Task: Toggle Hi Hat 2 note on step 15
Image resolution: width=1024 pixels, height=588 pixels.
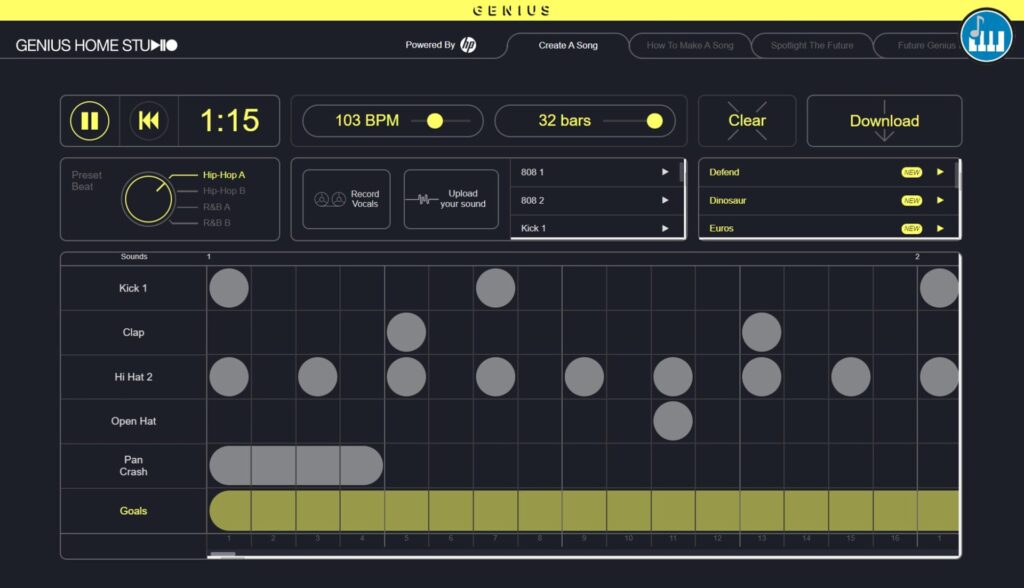Action: (850, 377)
